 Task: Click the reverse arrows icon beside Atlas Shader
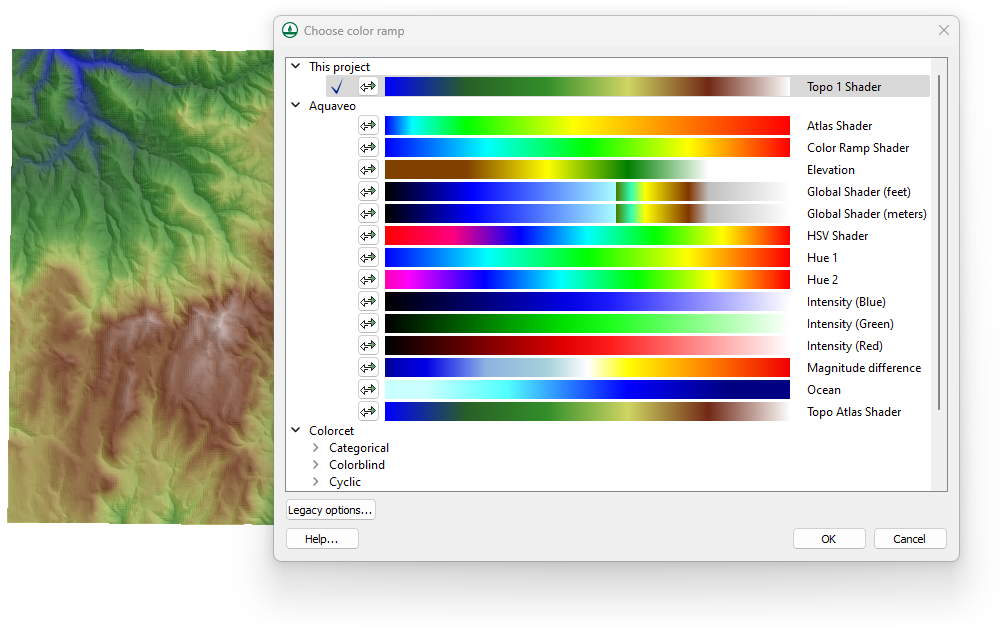click(x=368, y=125)
